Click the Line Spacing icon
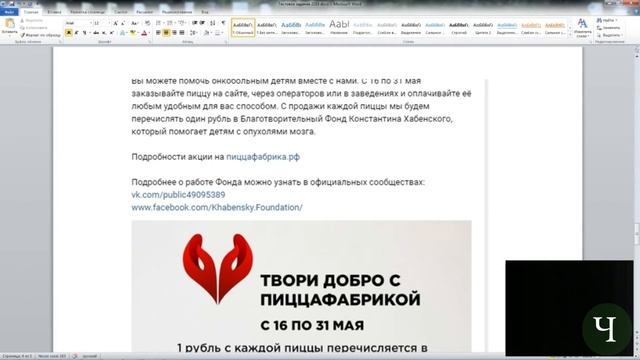This screenshot has height=360, width=640. (x=193, y=33)
